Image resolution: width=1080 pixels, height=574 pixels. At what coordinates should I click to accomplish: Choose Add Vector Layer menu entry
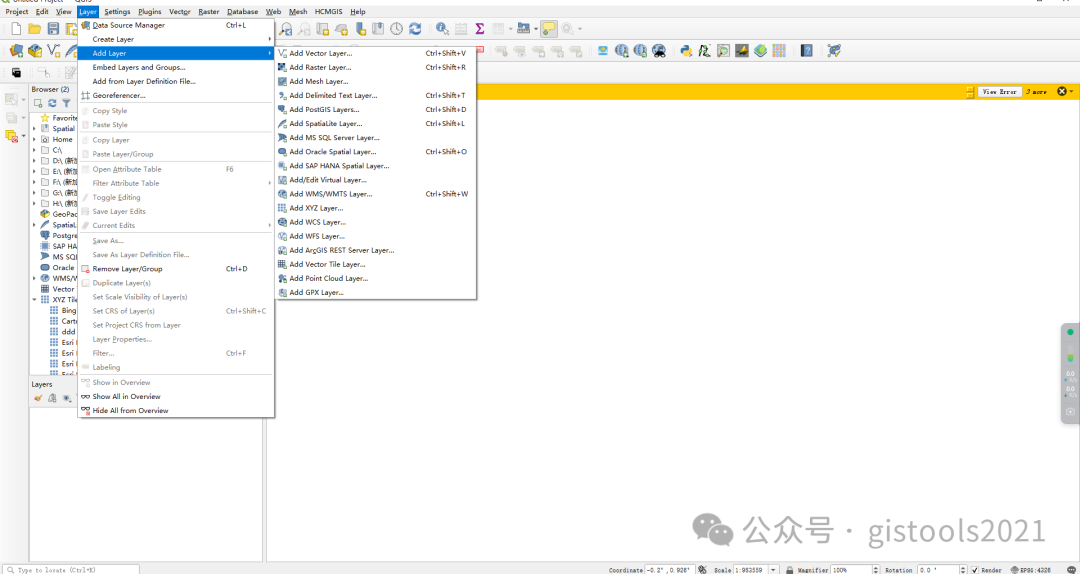375,53
